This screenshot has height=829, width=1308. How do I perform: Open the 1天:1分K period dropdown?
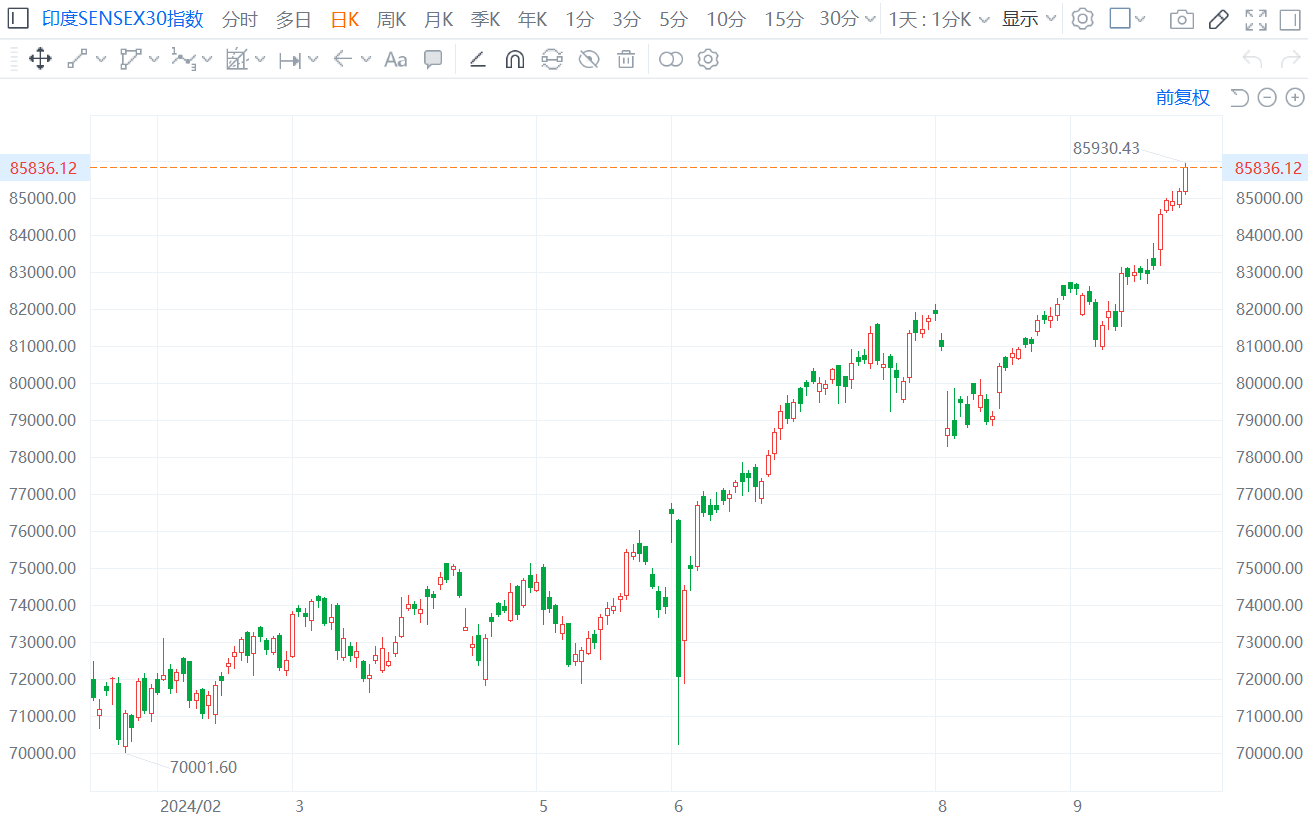pos(939,19)
